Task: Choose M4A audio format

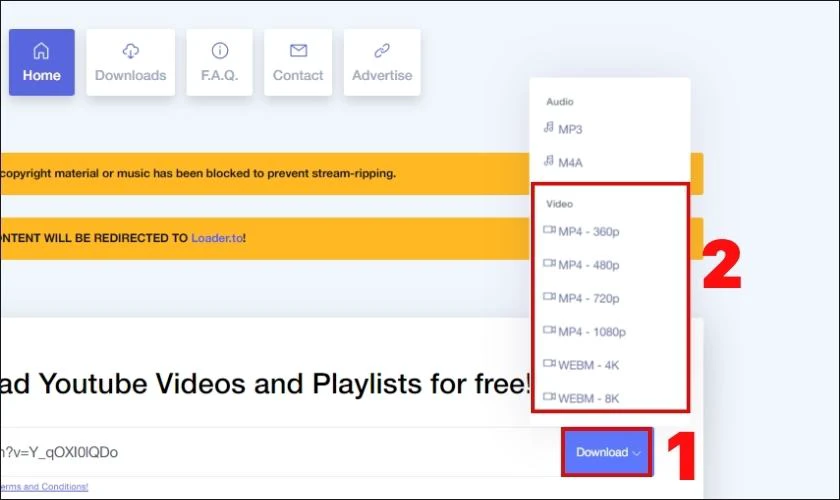Action: tap(563, 162)
